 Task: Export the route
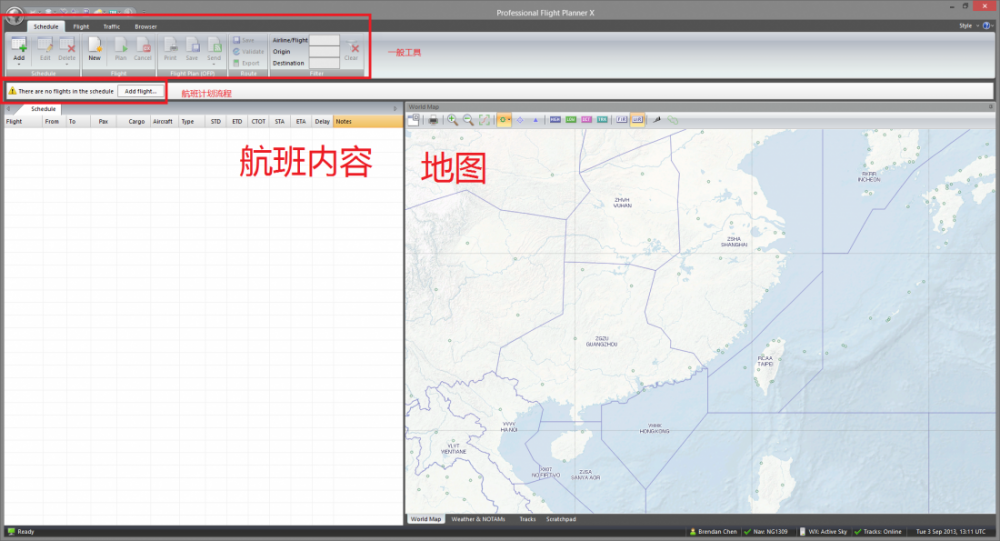tap(246, 63)
